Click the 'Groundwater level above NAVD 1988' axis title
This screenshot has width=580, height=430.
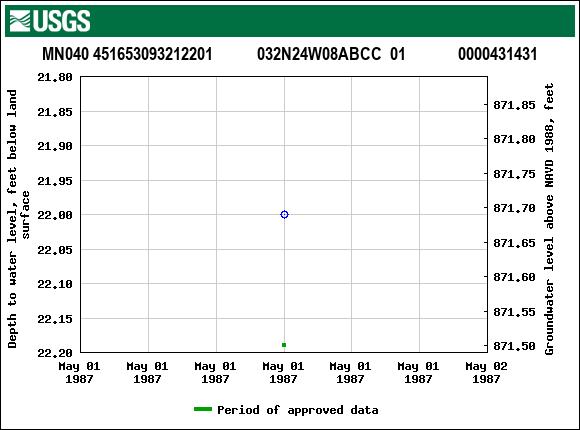549,219
